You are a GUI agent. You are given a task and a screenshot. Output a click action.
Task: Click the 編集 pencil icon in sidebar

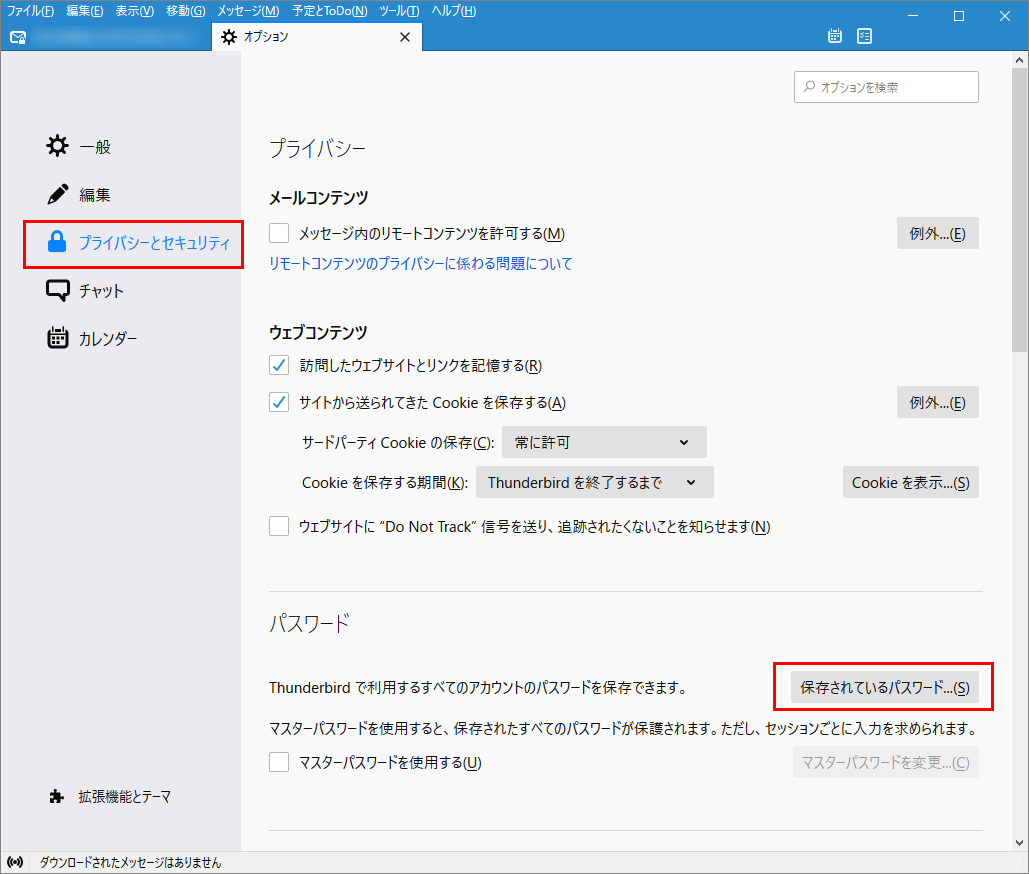pos(57,194)
